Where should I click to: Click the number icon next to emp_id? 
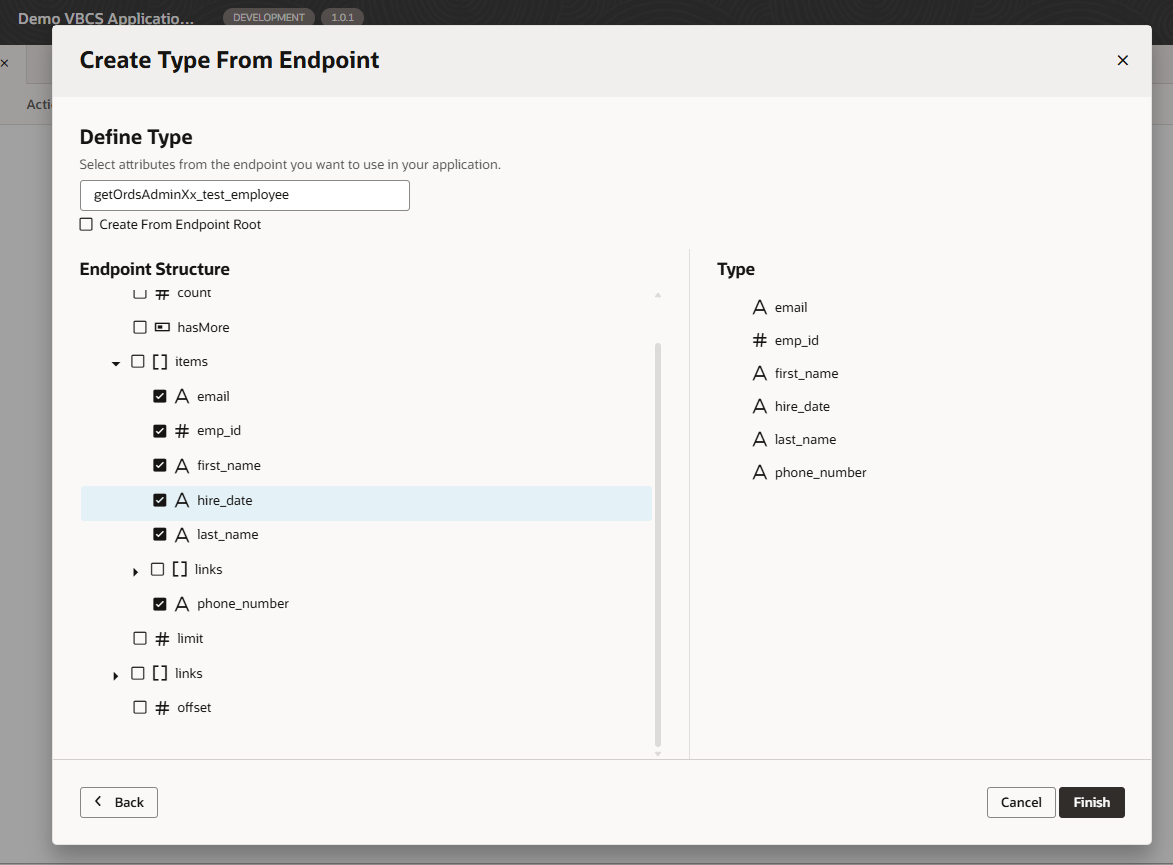click(x=182, y=431)
